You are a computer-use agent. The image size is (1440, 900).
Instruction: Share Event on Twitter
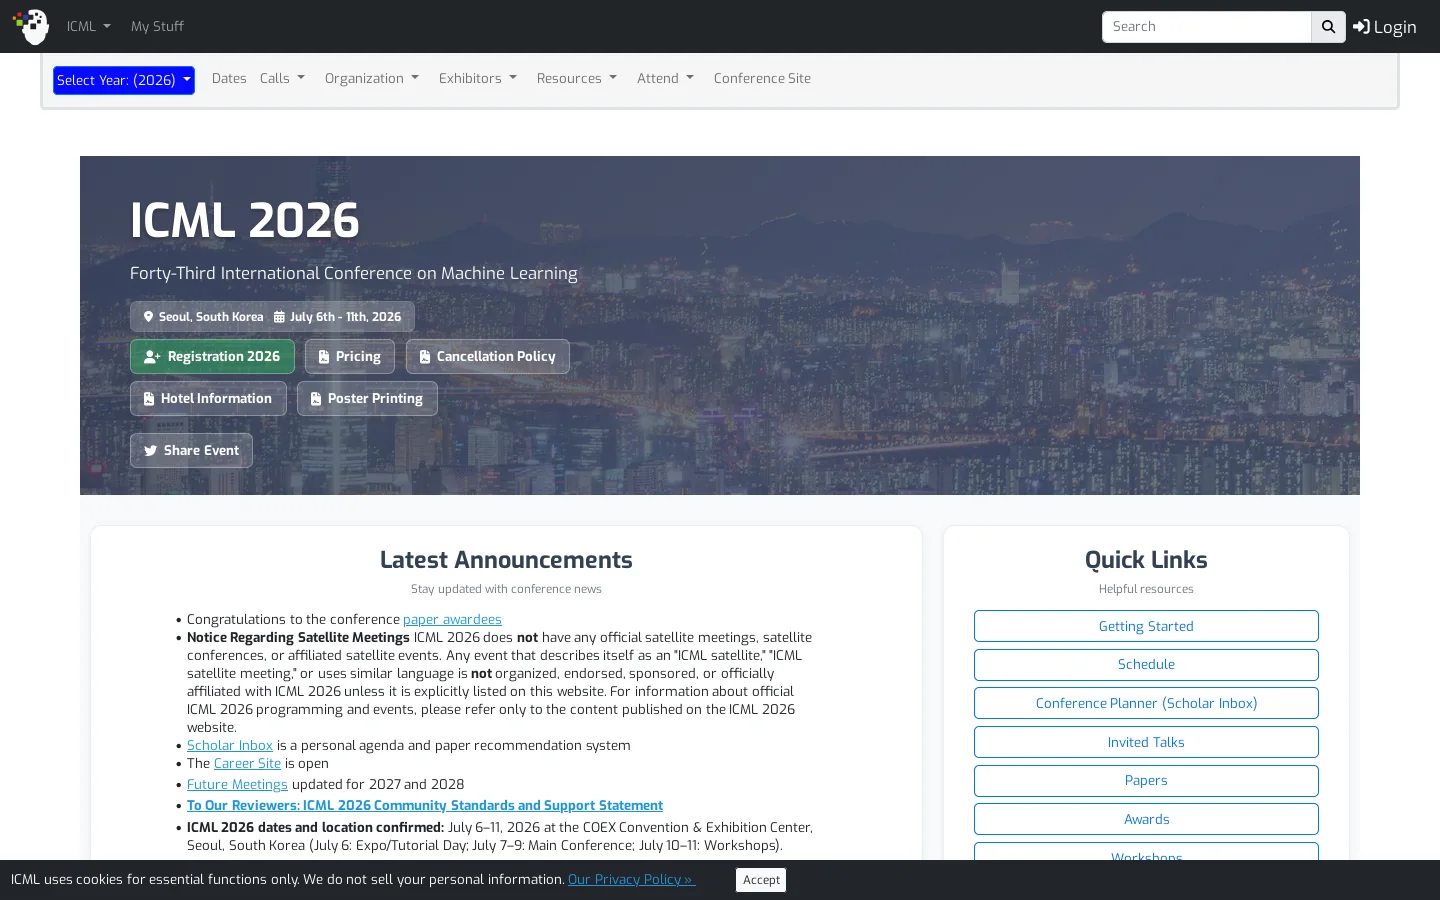tap(191, 451)
